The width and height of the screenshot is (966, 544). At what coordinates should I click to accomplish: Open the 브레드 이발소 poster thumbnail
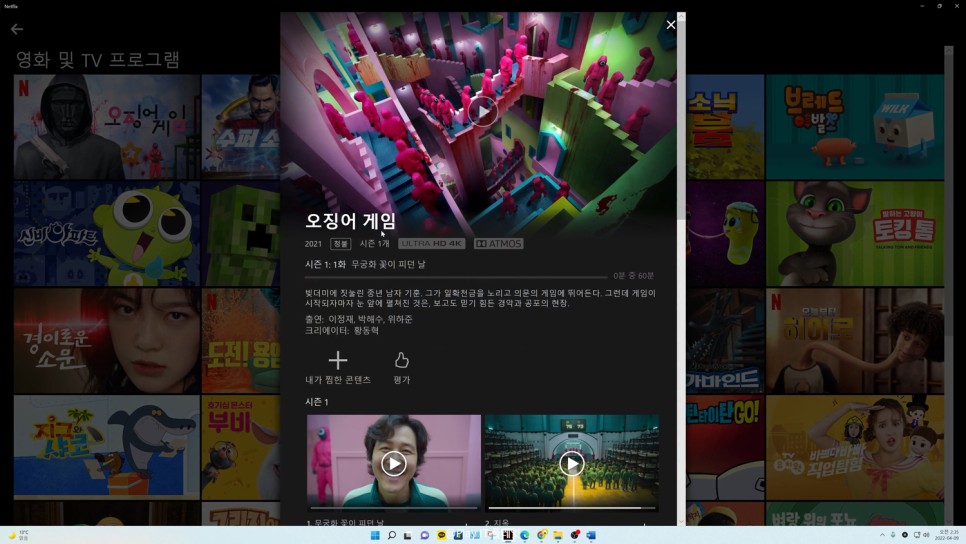[x=854, y=127]
